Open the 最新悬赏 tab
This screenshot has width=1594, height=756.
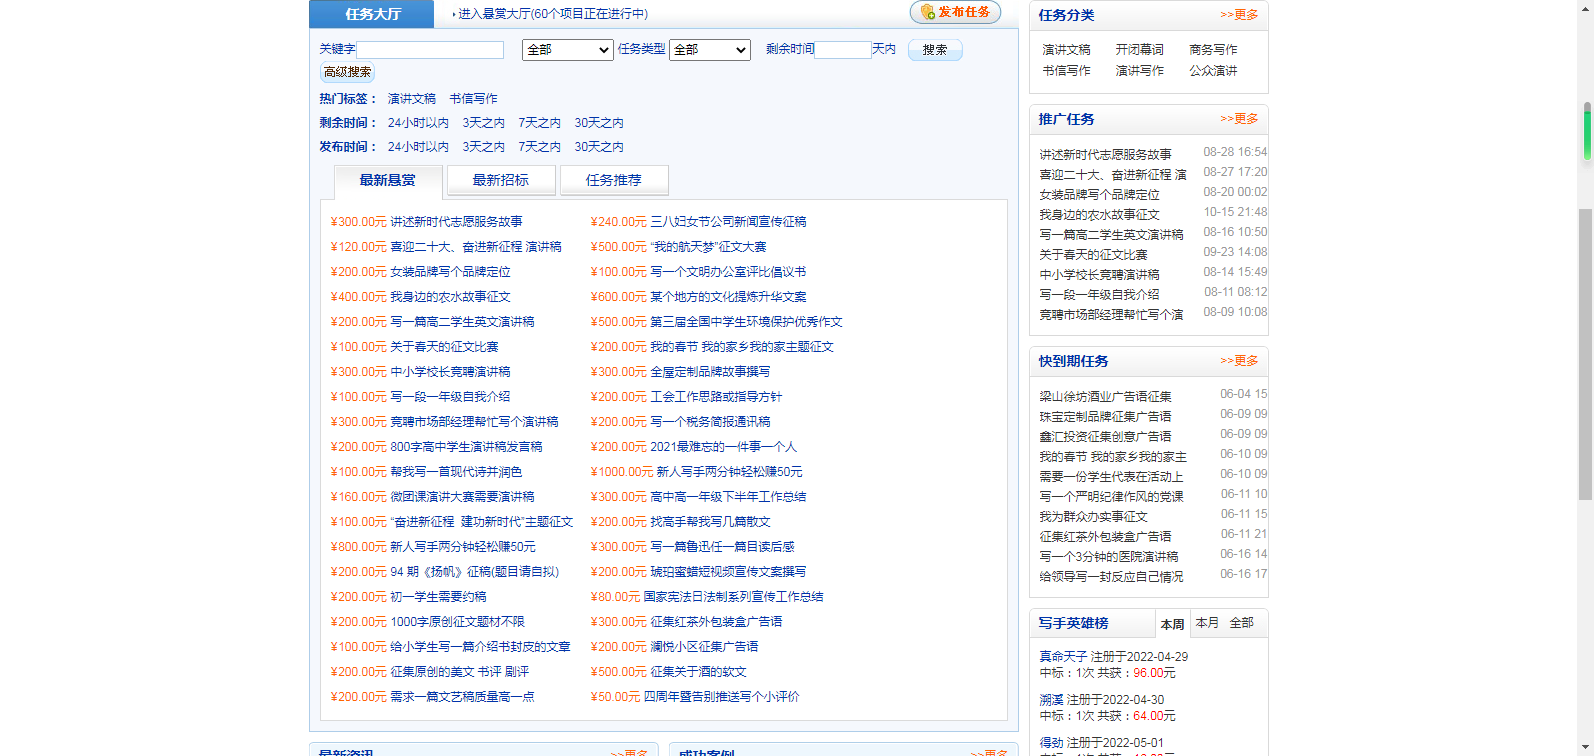pos(387,180)
